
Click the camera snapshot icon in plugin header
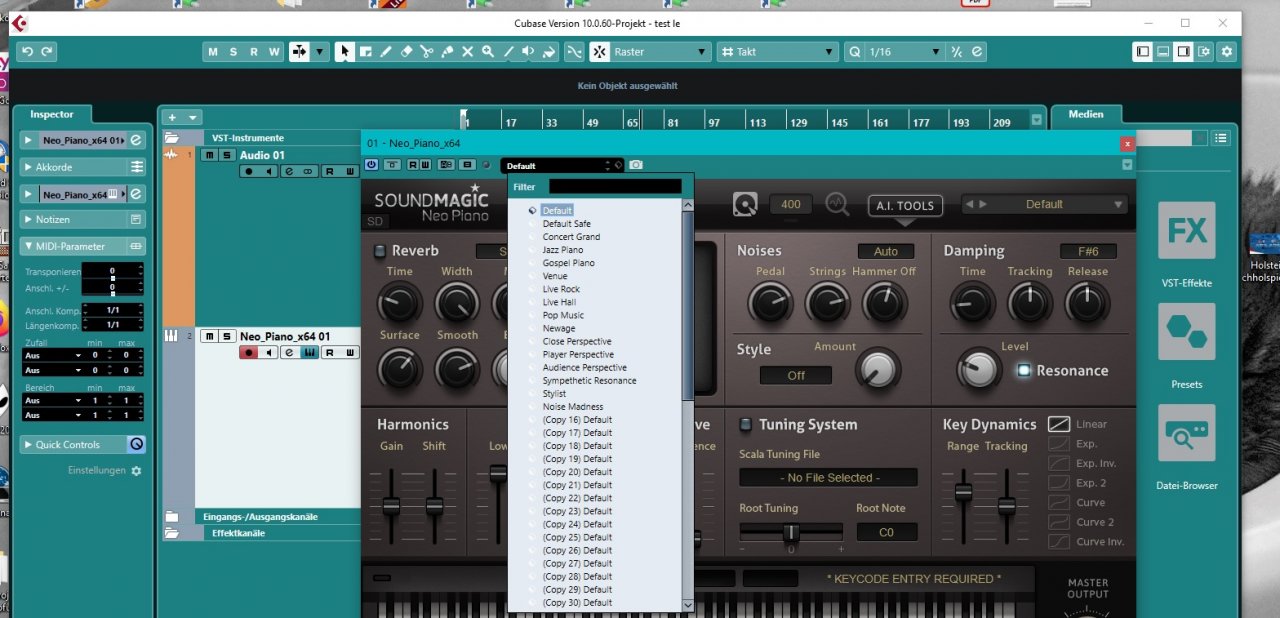[635, 165]
